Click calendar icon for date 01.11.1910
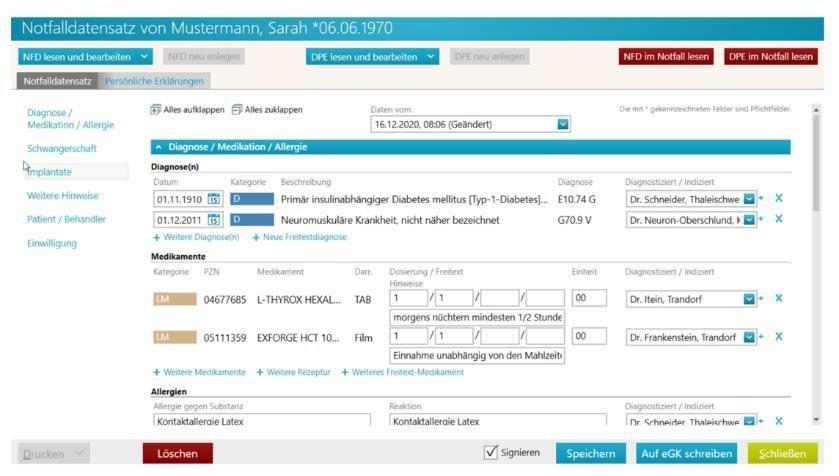This screenshot has height=476, width=839. pos(214,199)
